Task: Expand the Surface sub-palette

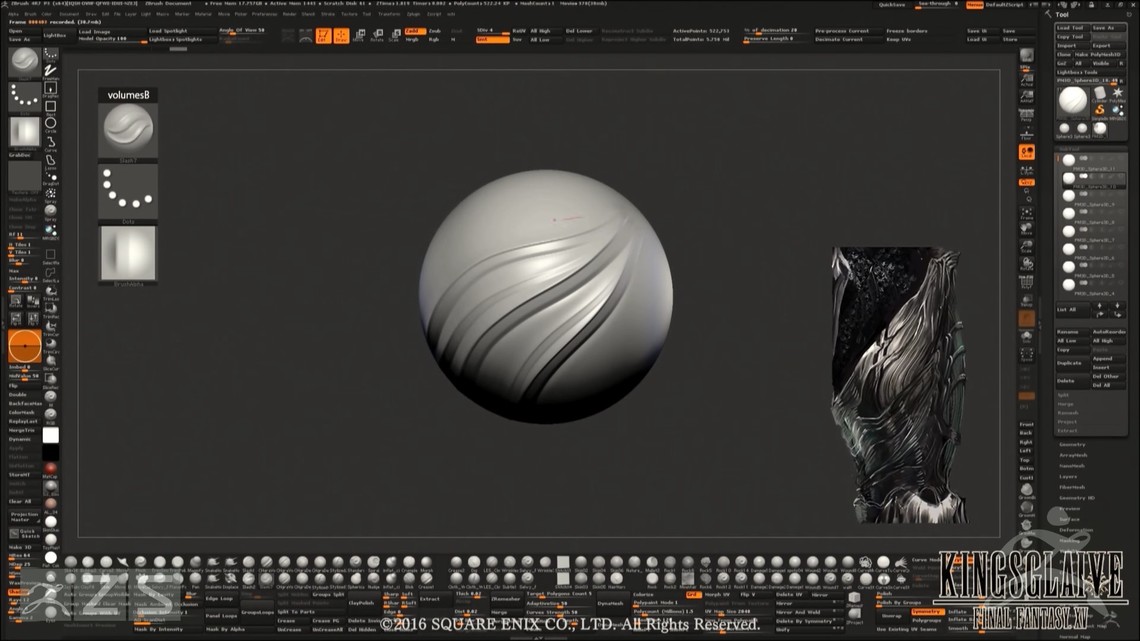Action: point(1069,519)
